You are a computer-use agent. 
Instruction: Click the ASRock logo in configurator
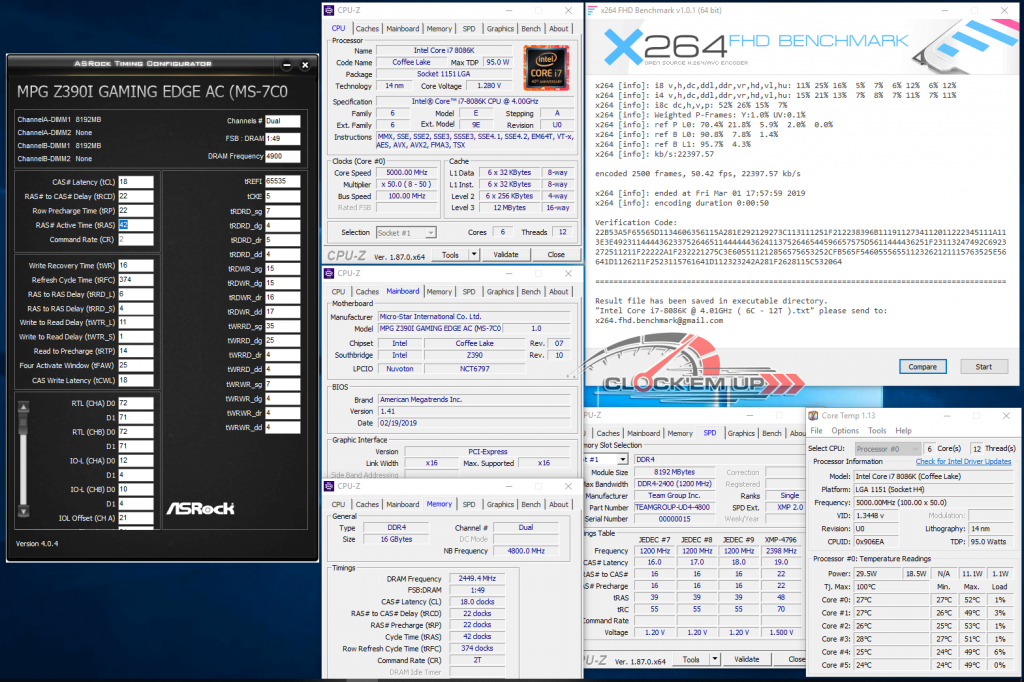point(200,508)
